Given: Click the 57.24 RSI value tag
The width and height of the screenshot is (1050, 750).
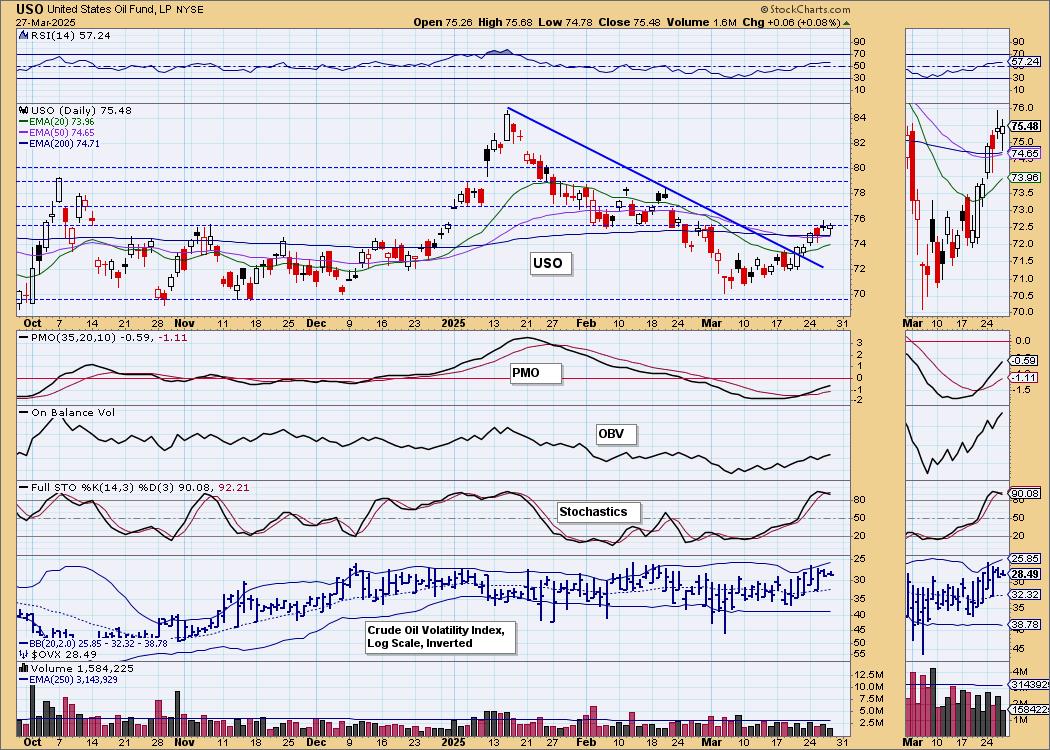Looking at the screenshot, I should point(1025,62).
